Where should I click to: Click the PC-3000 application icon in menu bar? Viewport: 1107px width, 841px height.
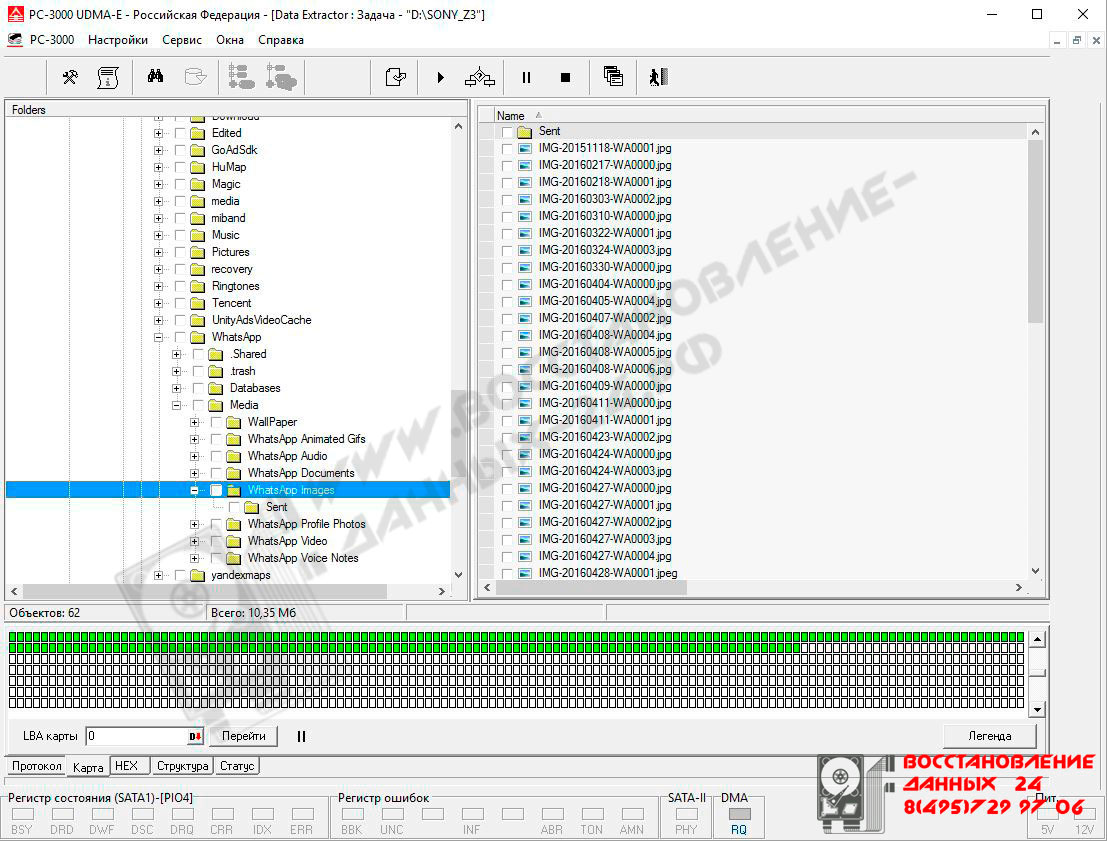click(x=15, y=40)
